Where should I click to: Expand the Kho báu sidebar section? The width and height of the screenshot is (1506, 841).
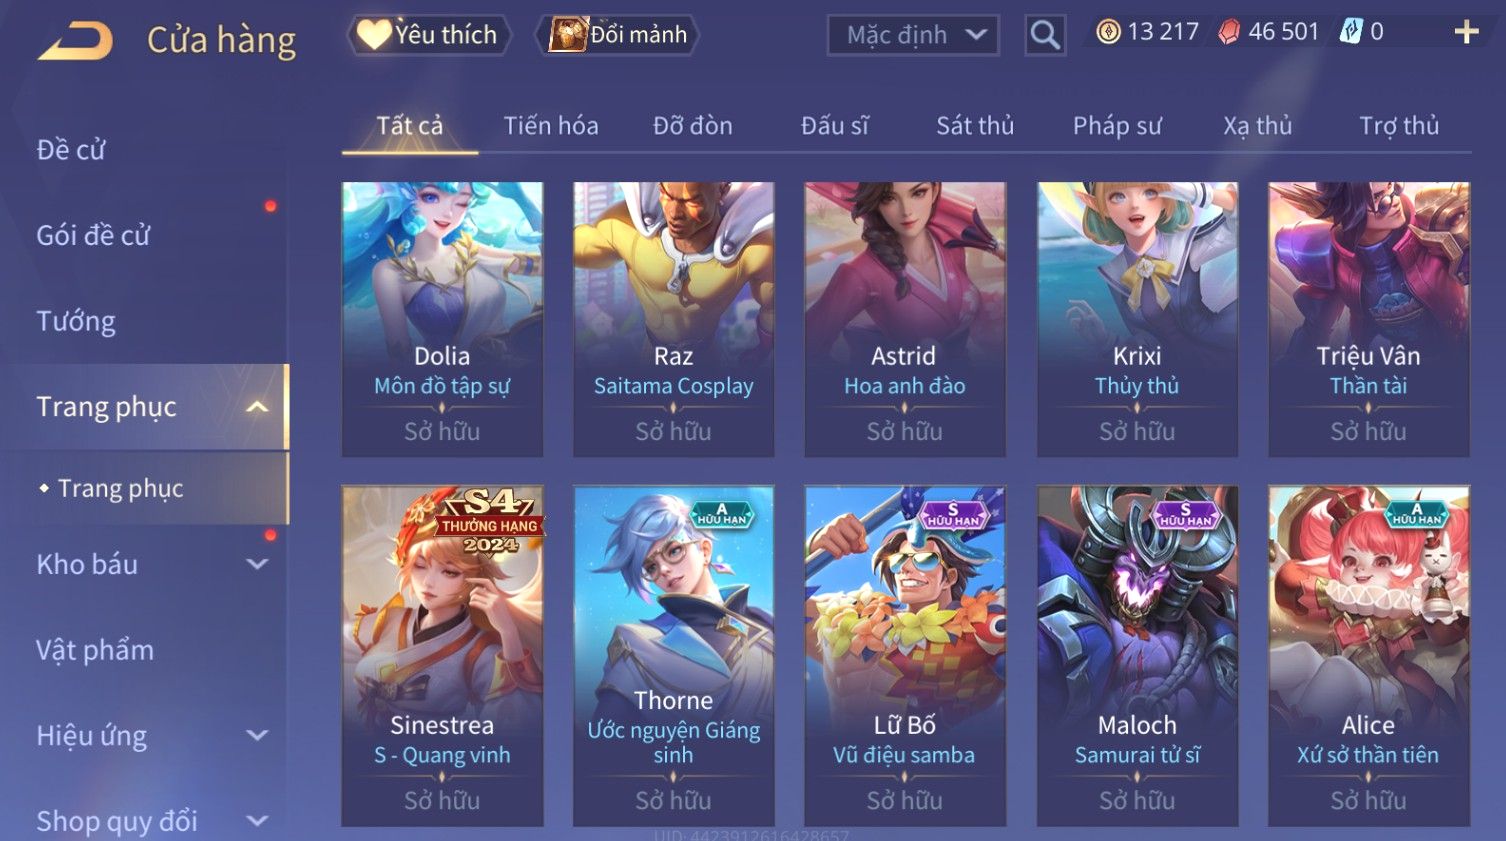(258, 564)
